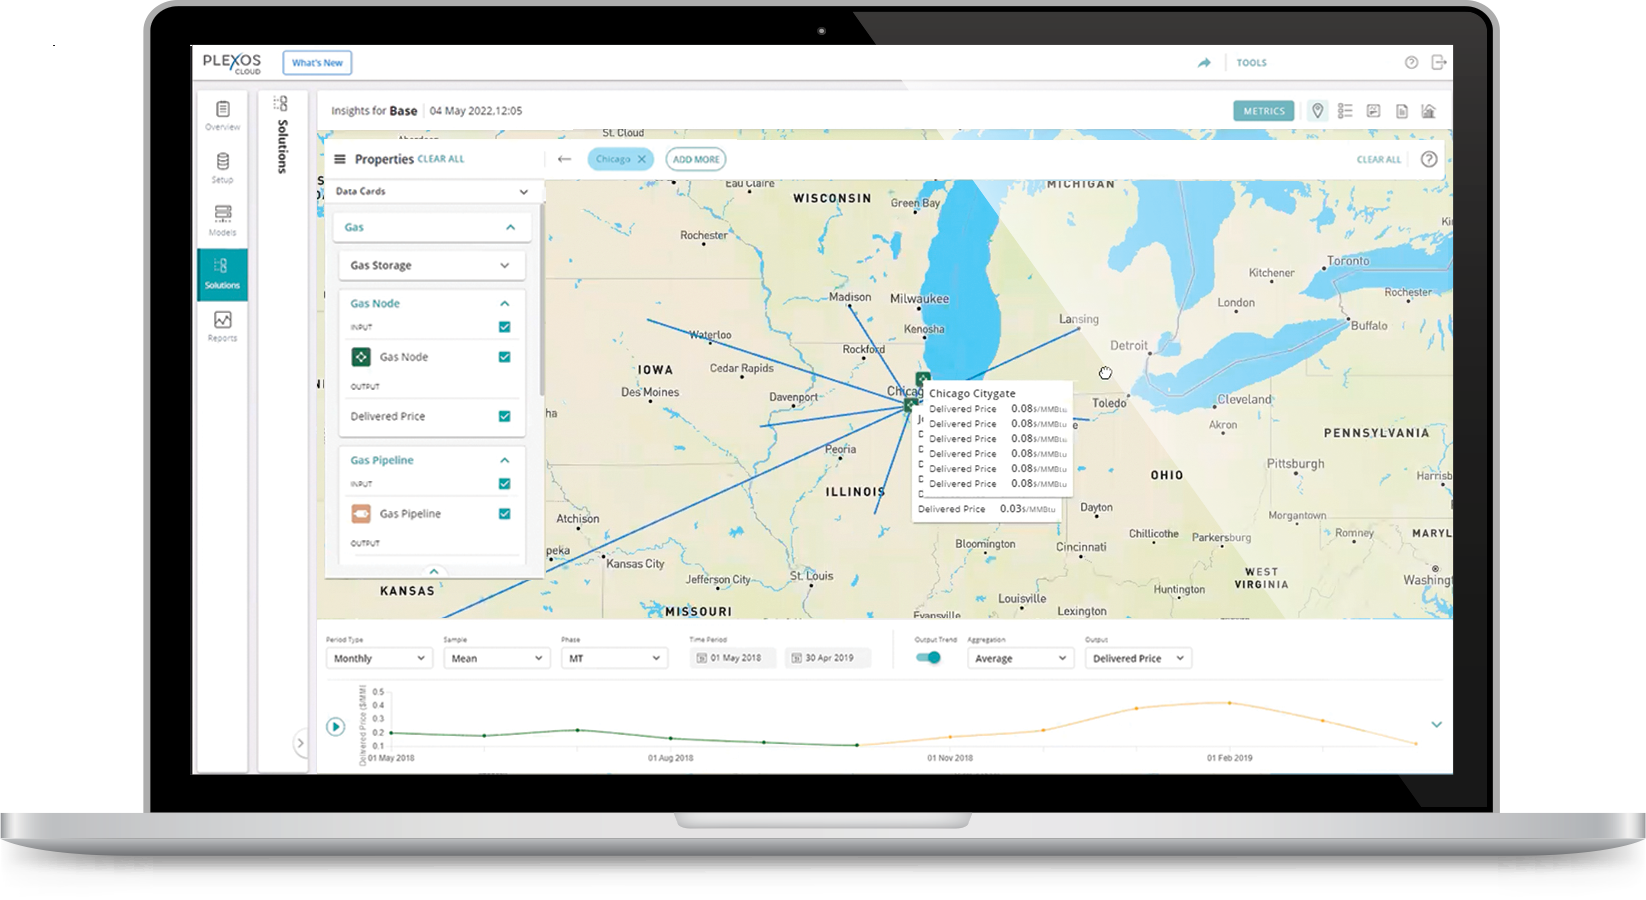This screenshot has width=1646, height=900.
Task: Click the start date field 01 May 2018
Action: 733,658
